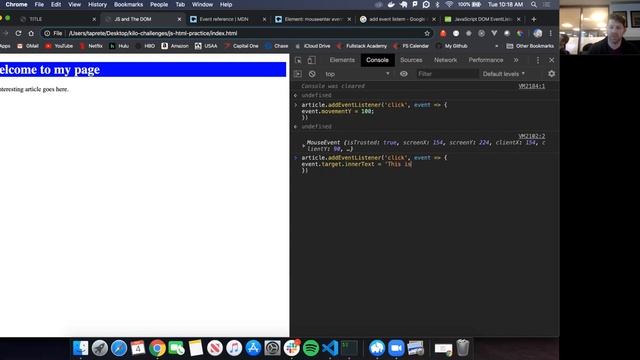640x360 pixels.
Task: Open the YouTube bookmark
Action: [59, 46]
